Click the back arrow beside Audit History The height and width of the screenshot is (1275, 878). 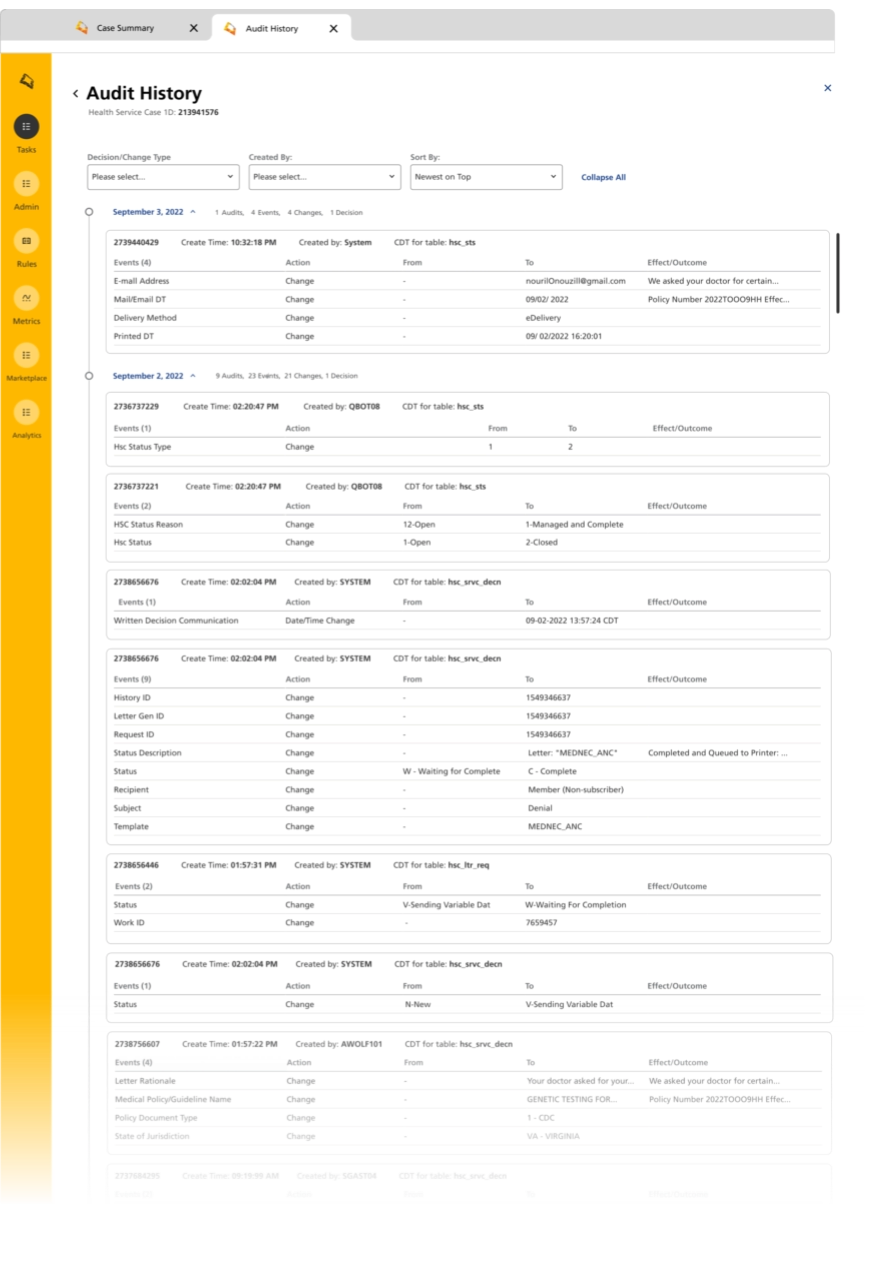(75, 94)
